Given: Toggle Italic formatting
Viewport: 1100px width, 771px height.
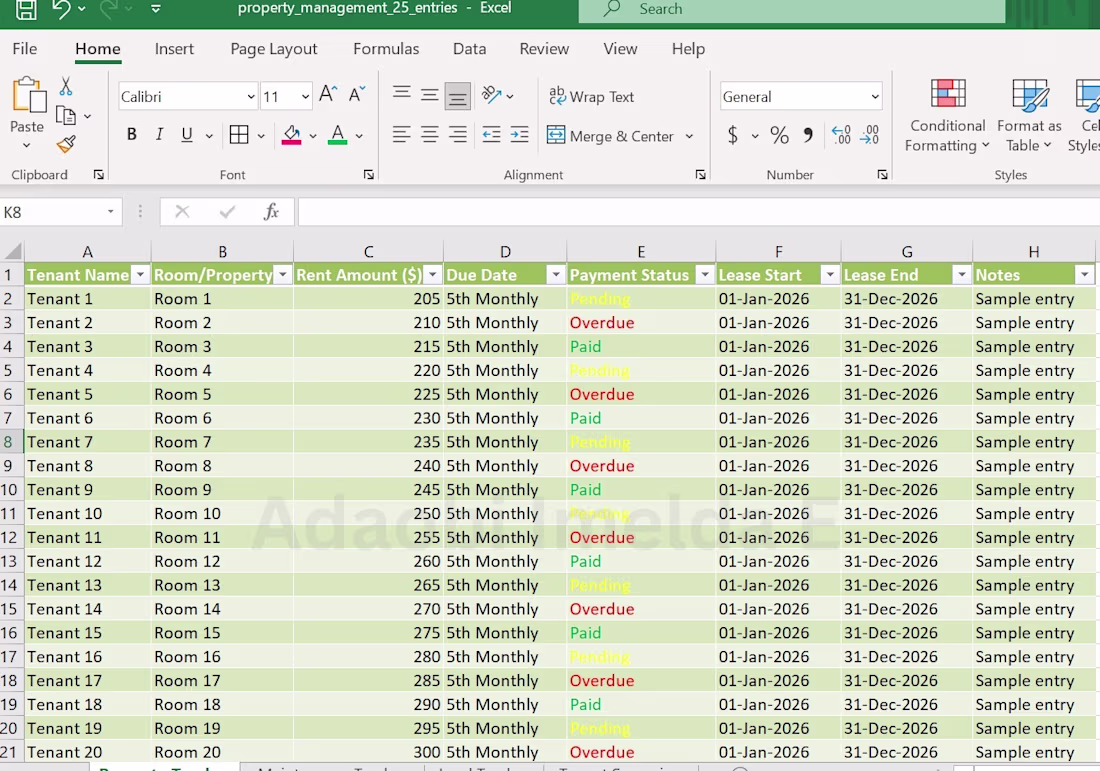Looking at the screenshot, I should pyautogui.click(x=159, y=135).
